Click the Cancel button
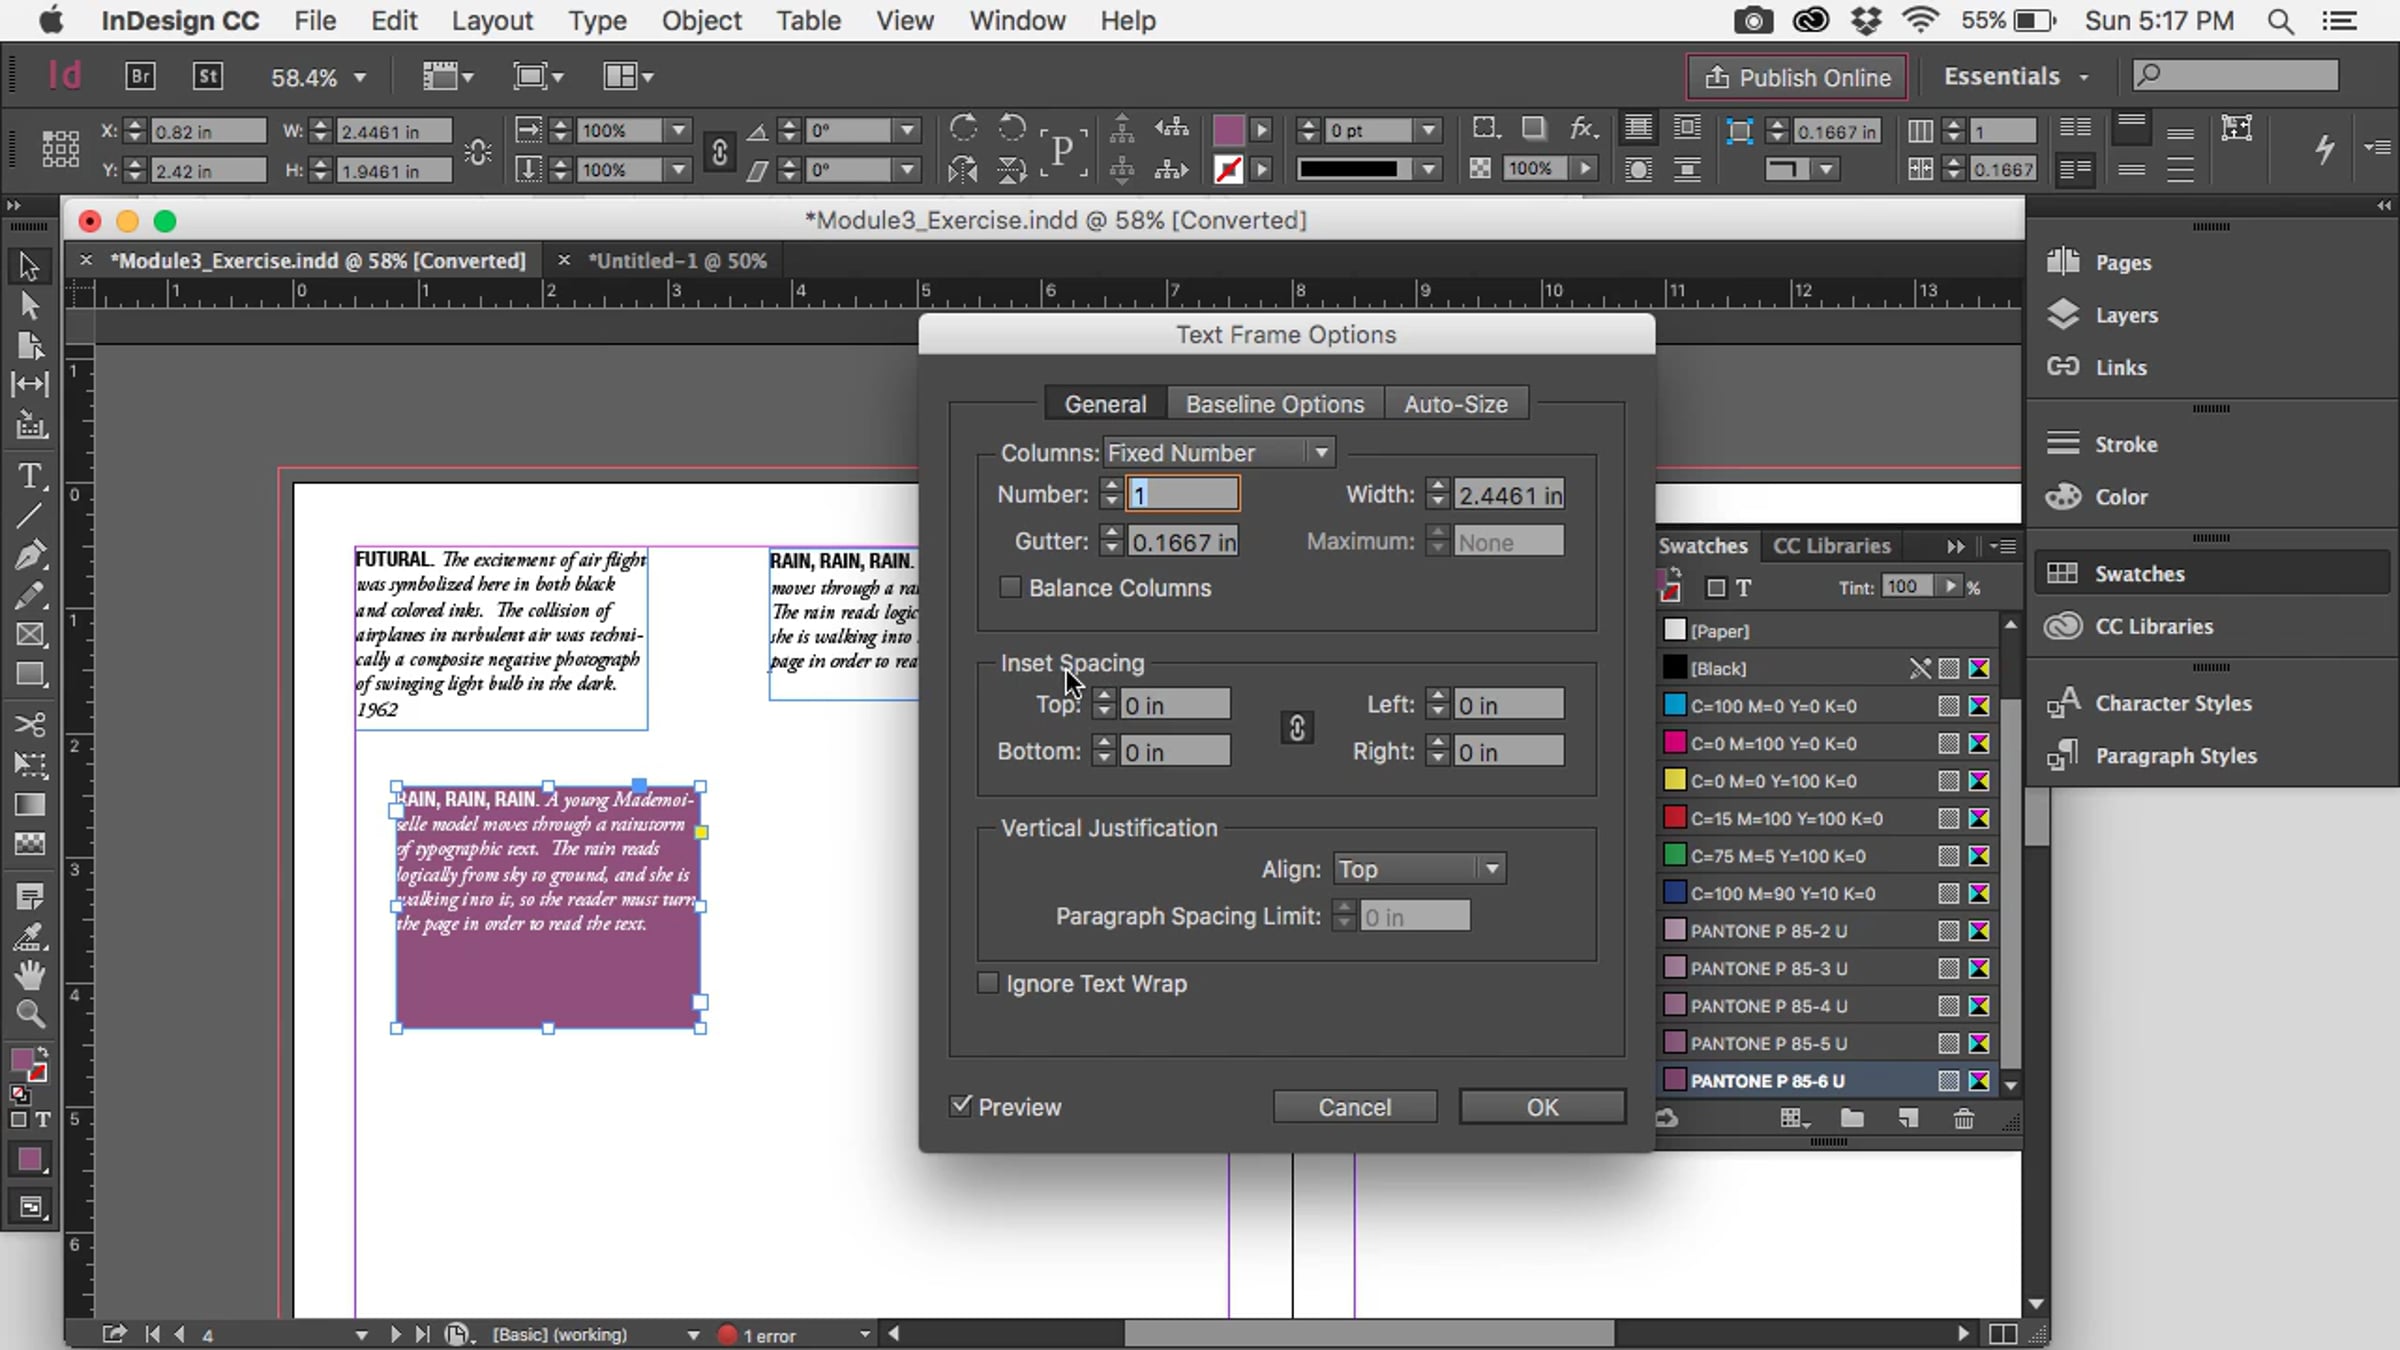Image resolution: width=2400 pixels, height=1350 pixels. point(1354,1107)
